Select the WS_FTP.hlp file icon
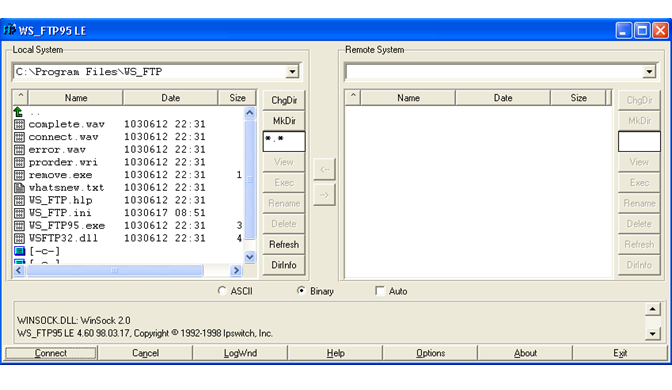Screen dimensions: 672x390 click(x=19, y=200)
